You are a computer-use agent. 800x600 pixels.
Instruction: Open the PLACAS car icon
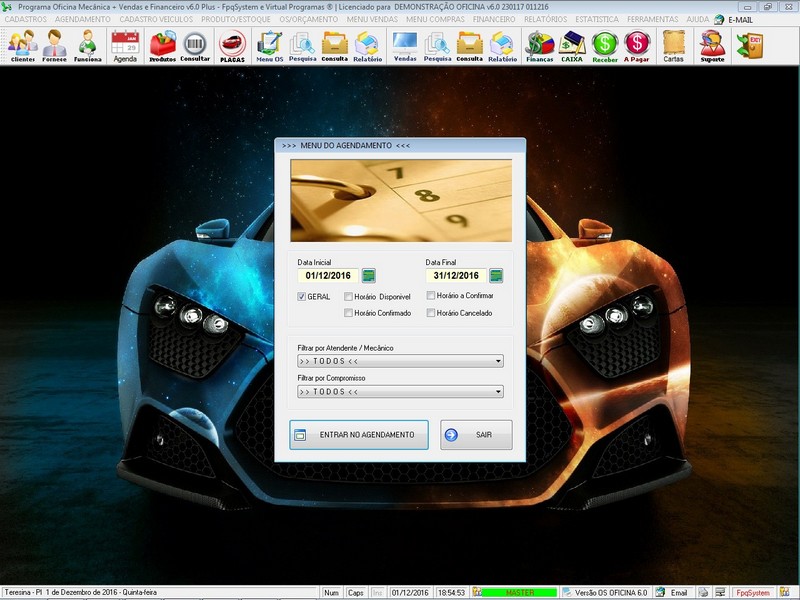tap(232, 46)
